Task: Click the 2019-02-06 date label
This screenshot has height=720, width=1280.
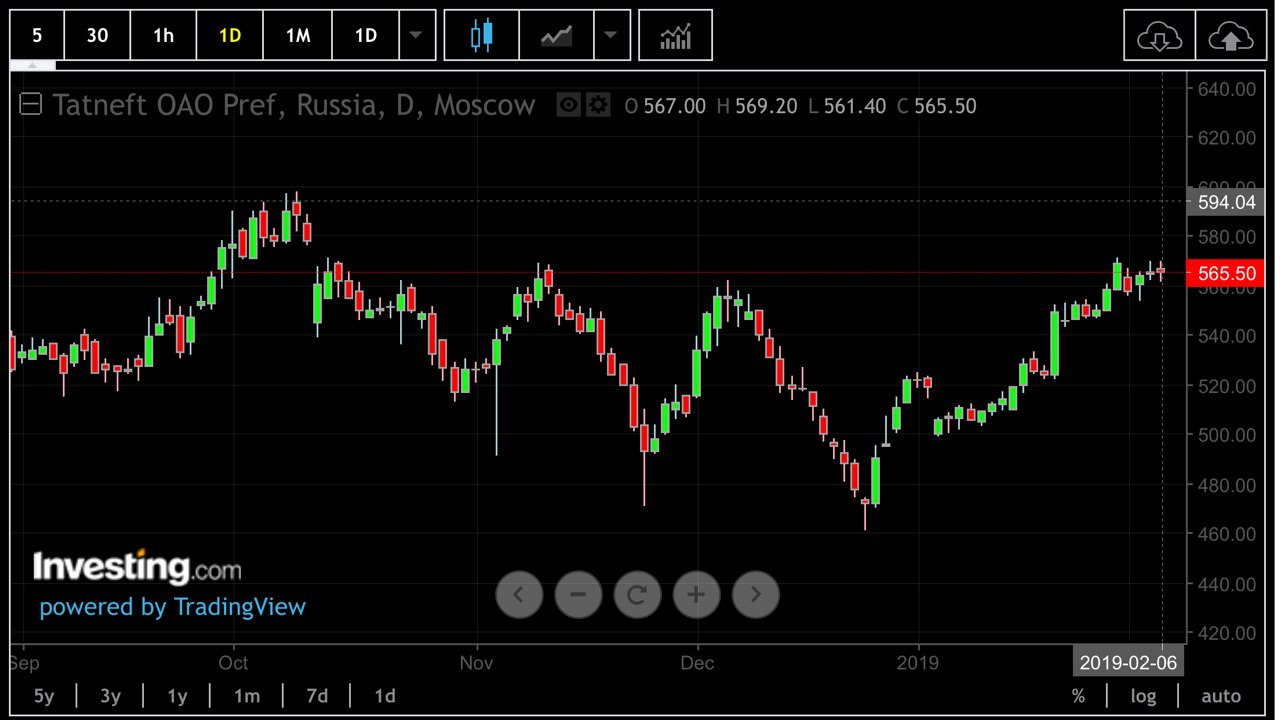Action: pyautogui.click(x=1128, y=662)
